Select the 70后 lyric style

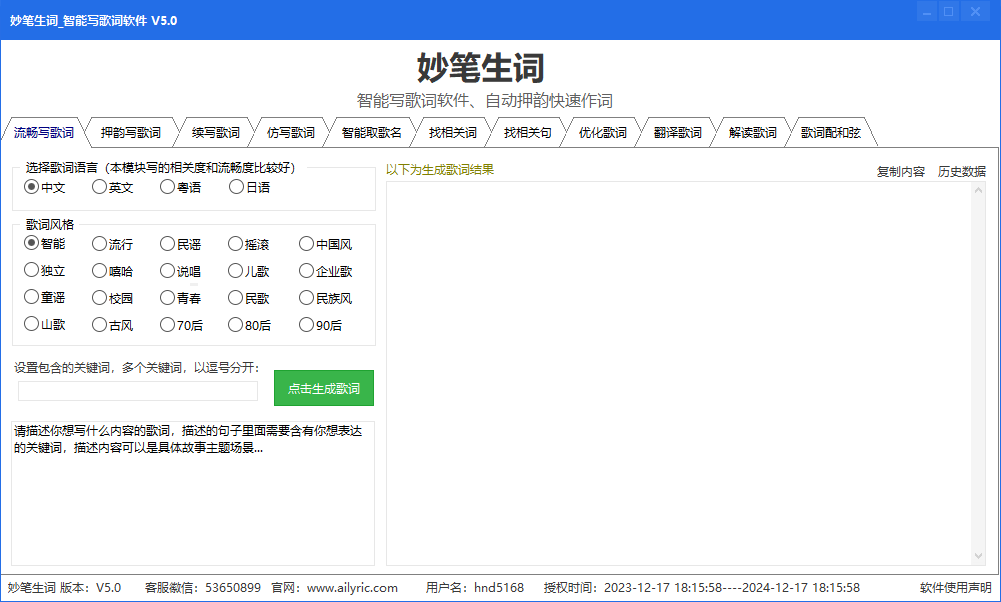[x=181, y=325]
